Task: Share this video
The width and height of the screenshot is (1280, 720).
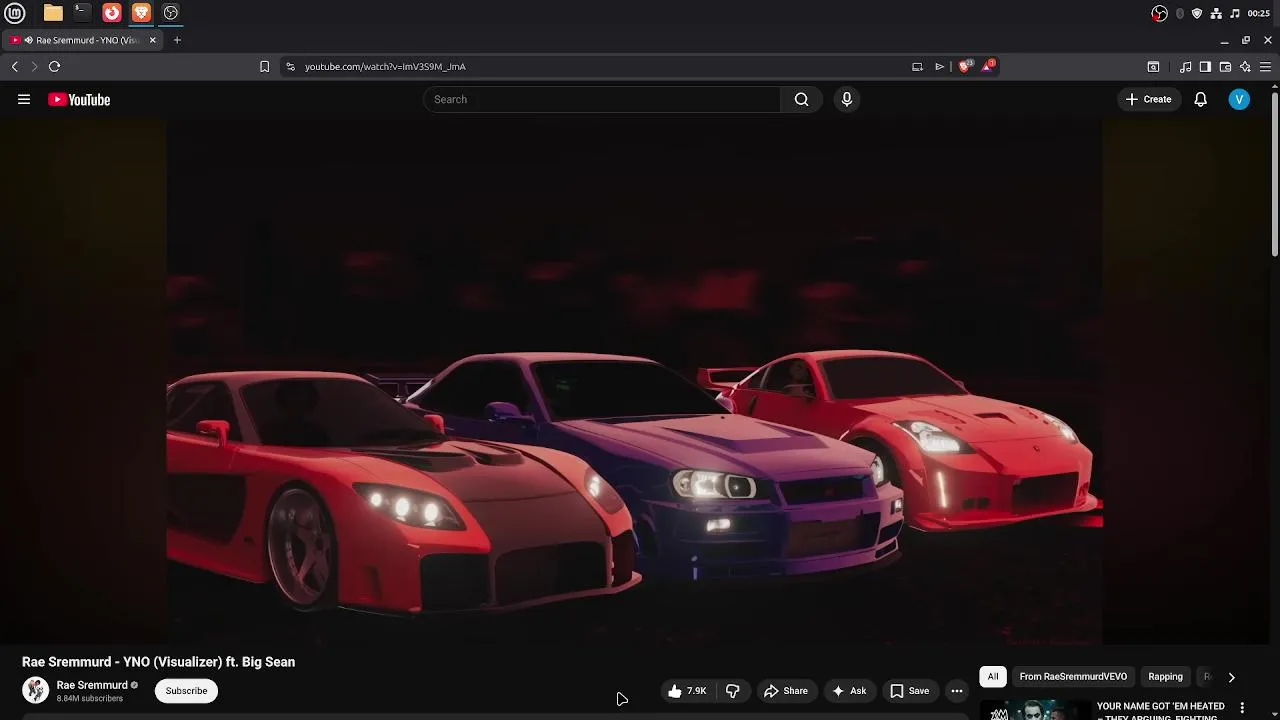Action: tap(786, 691)
